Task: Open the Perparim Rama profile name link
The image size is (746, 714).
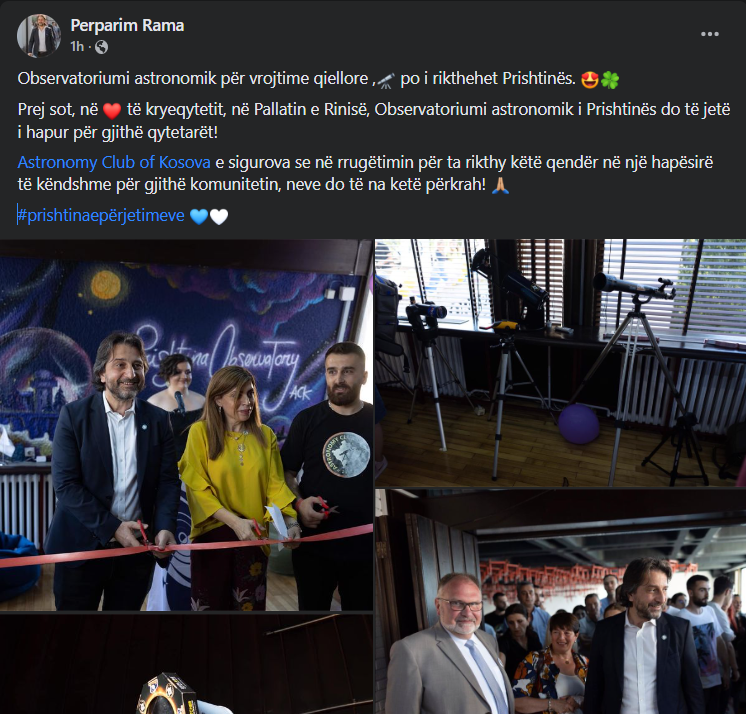Action: (x=127, y=25)
